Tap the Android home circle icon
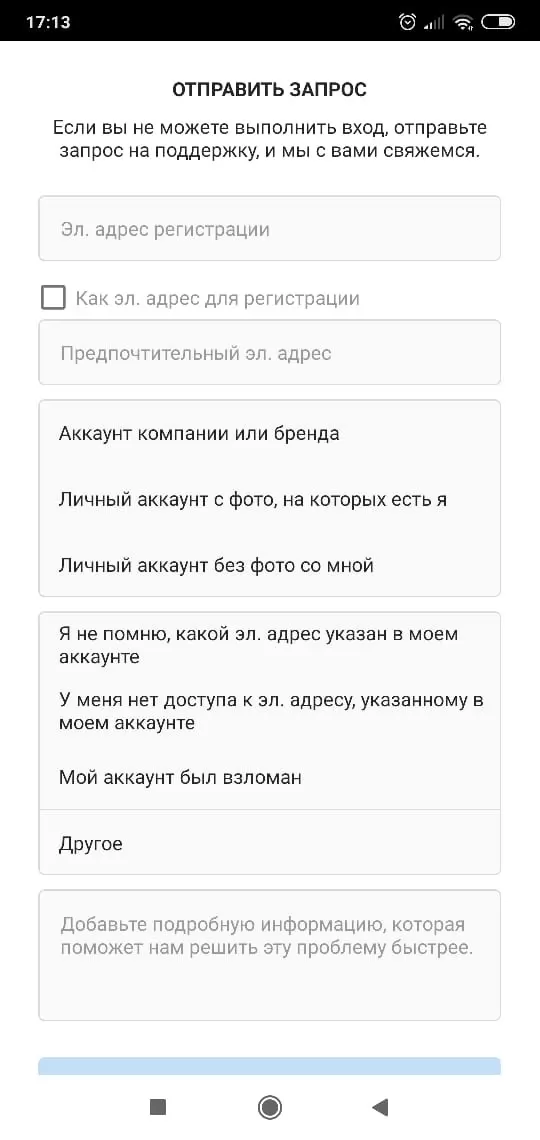This screenshot has height=1140, width=540. tap(270, 1107)
